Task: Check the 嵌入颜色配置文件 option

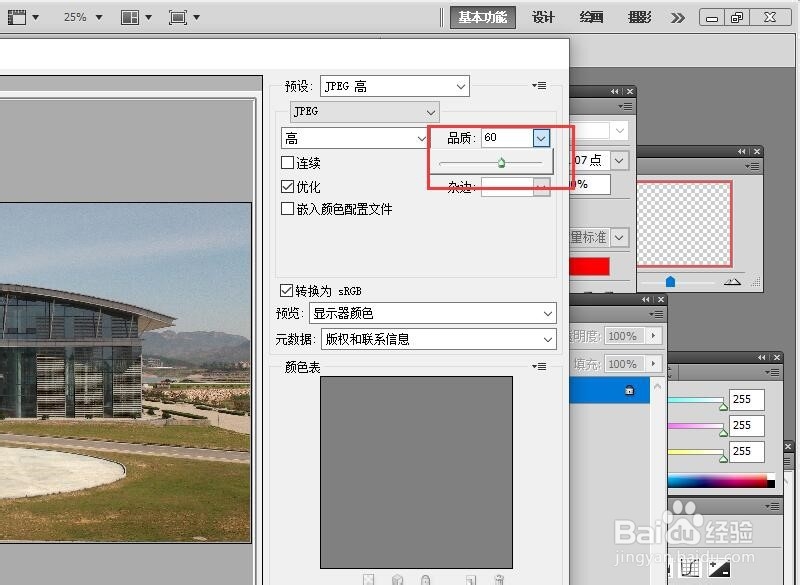Action: [x=288, y=208]
